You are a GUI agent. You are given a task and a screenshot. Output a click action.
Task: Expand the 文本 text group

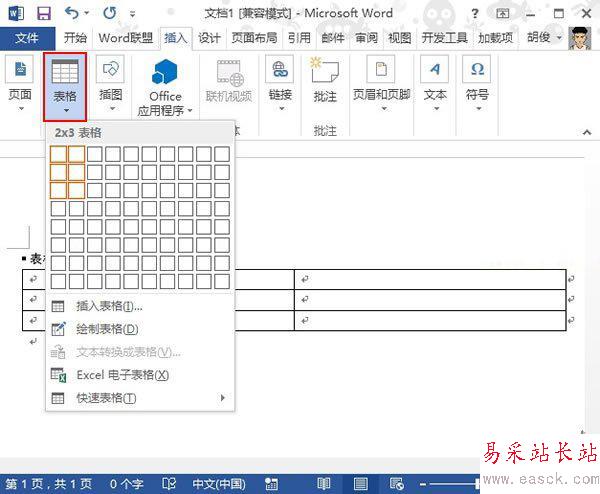point(435,83)
